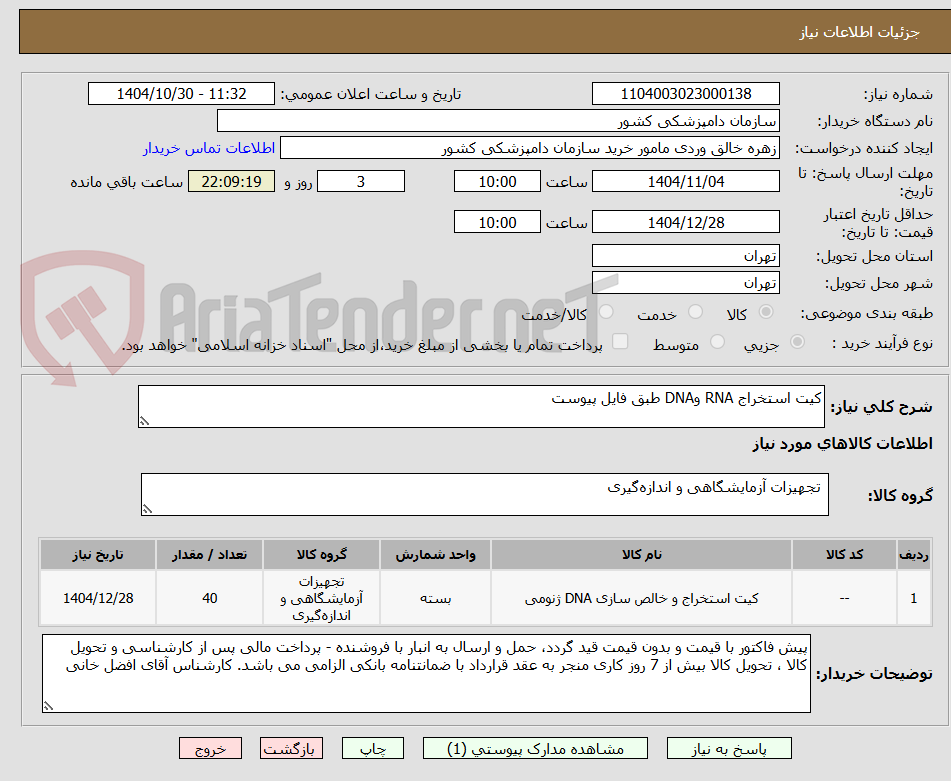Image resolution: width=951 pixels, height=781 pixels.
Task: Select the کالا radio option
Action: point(765,313)
